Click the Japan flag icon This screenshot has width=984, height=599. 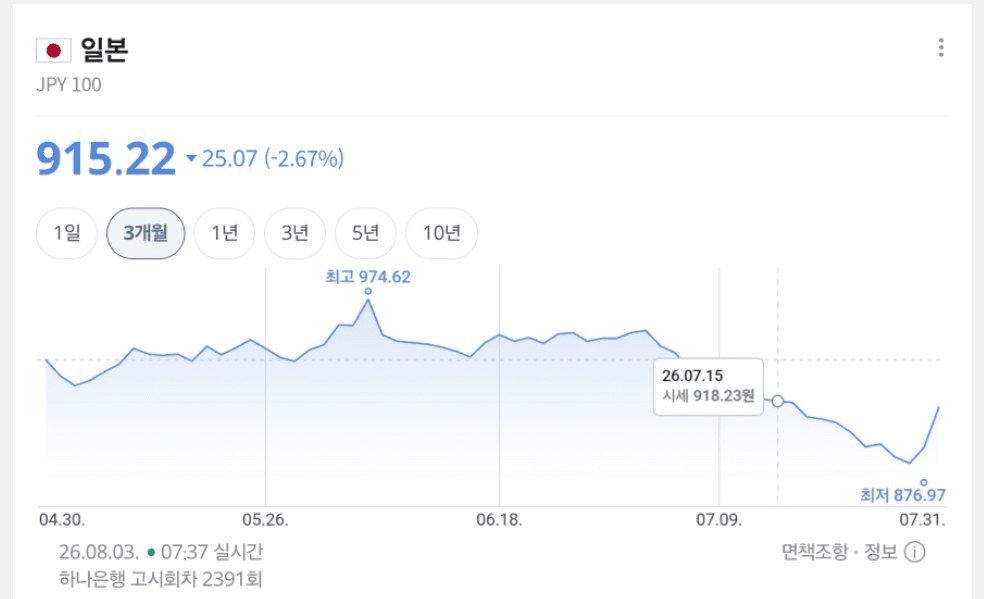[x=53, y=50]
